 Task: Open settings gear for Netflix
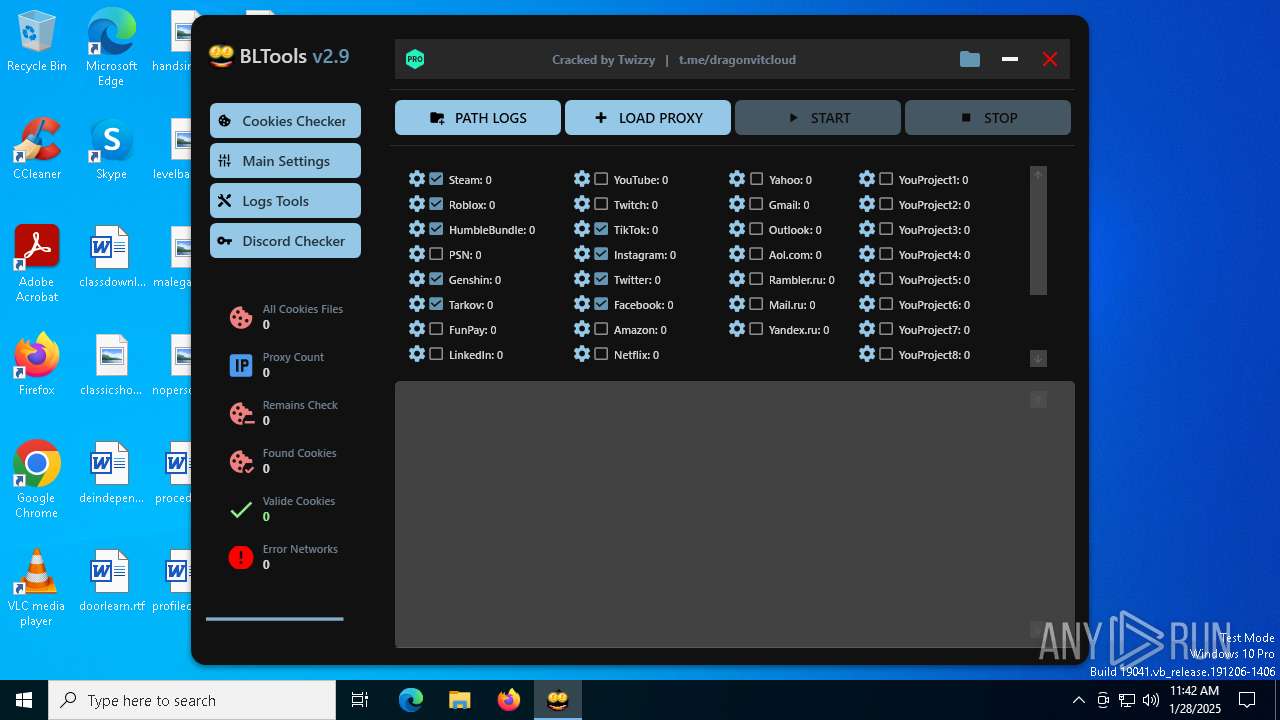(x=582, y=354)
